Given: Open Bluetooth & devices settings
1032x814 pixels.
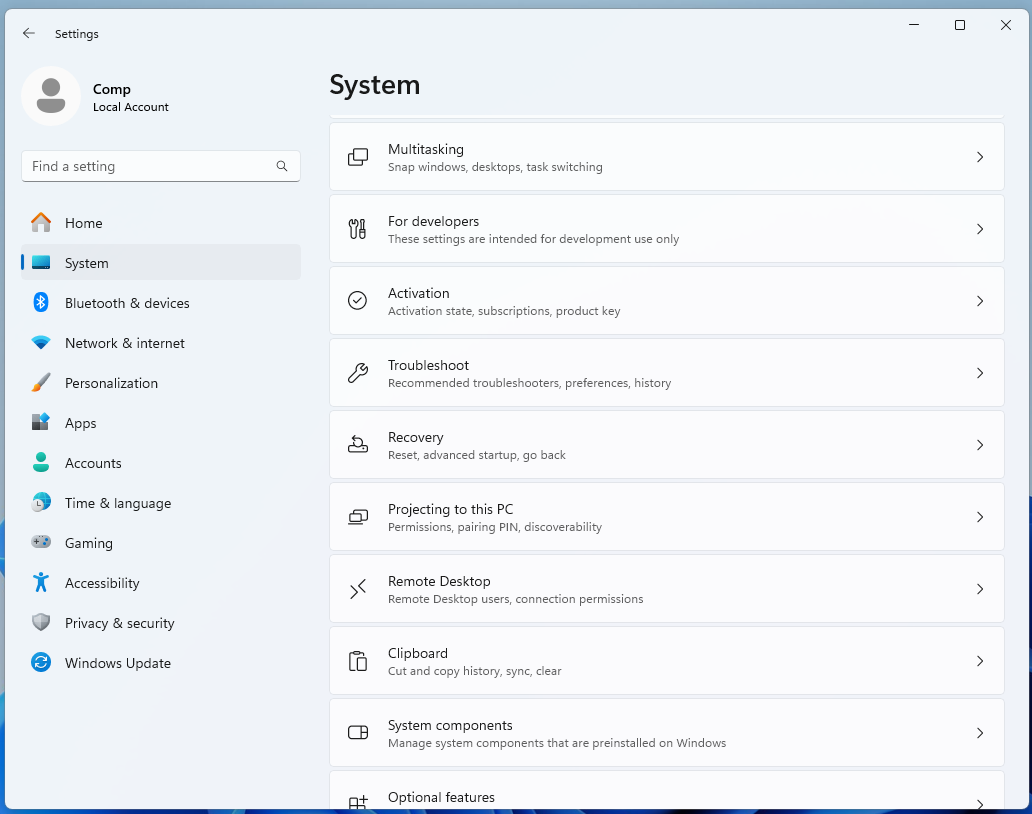Looking at the screenshot, I should 161,303.
